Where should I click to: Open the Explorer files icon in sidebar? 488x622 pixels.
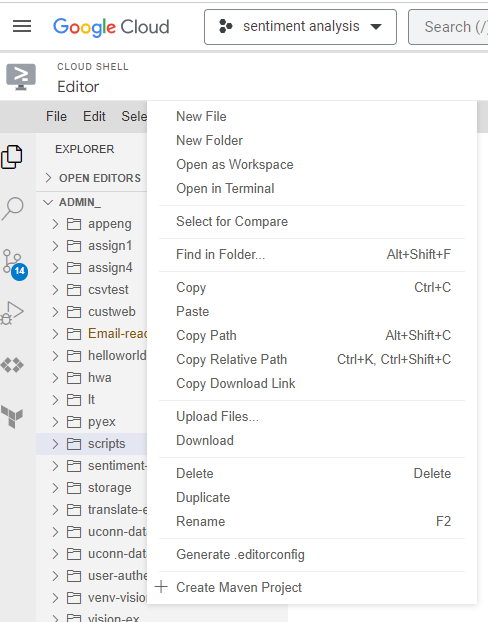[12, 157]
